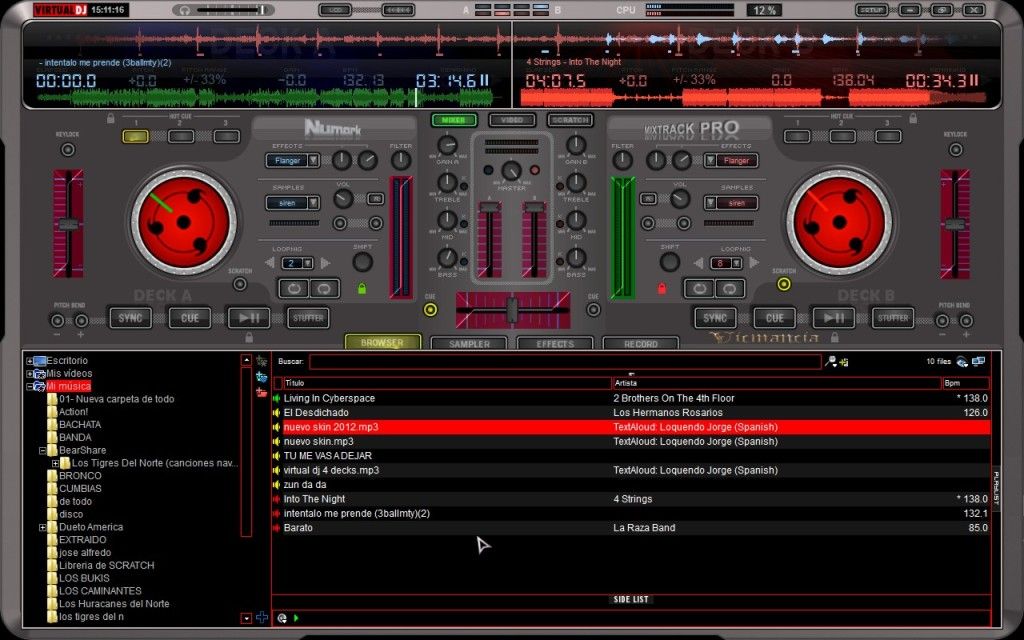Click the Deck A loop-out button

pyautogui.click(x=324, y=288)
